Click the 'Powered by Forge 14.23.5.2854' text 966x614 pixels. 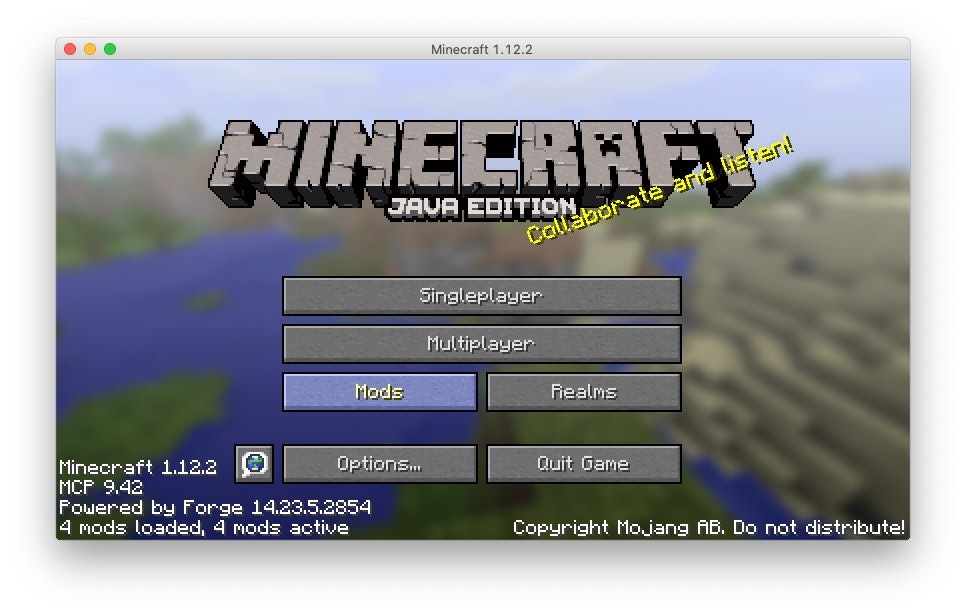pos(215,507)
